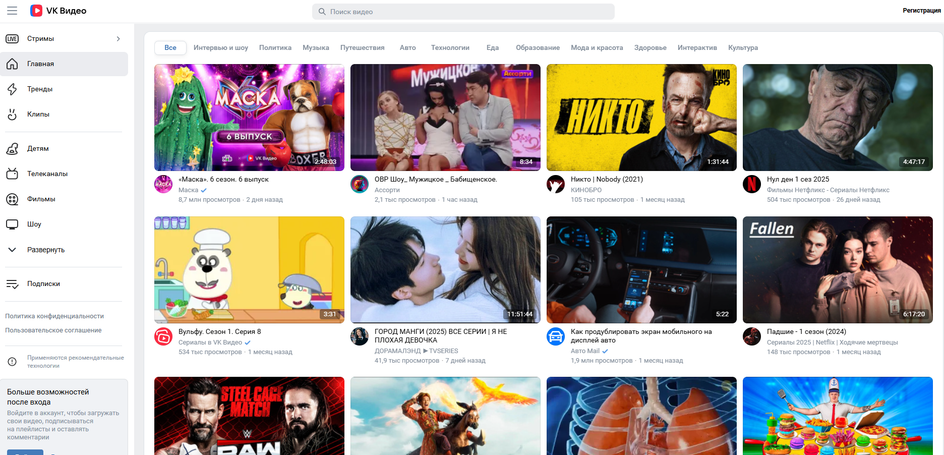The width and height of the screenshot is (944, 455).
Task: Click the Телеканалы TV icon
Action: (12, 174)
